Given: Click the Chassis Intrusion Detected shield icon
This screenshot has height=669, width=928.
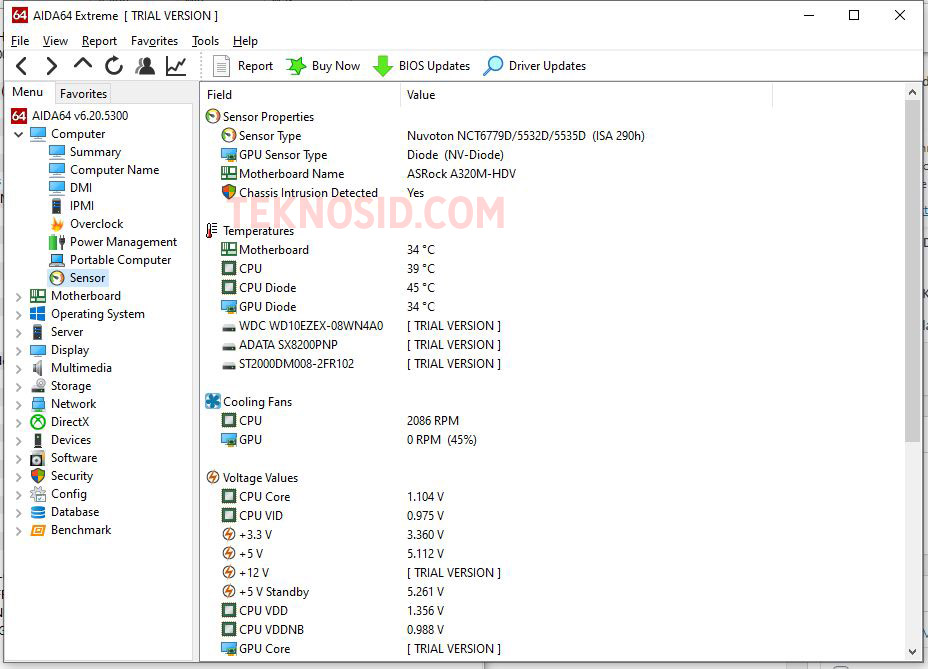Looking at the screenshot, I should tap(228, 192).
